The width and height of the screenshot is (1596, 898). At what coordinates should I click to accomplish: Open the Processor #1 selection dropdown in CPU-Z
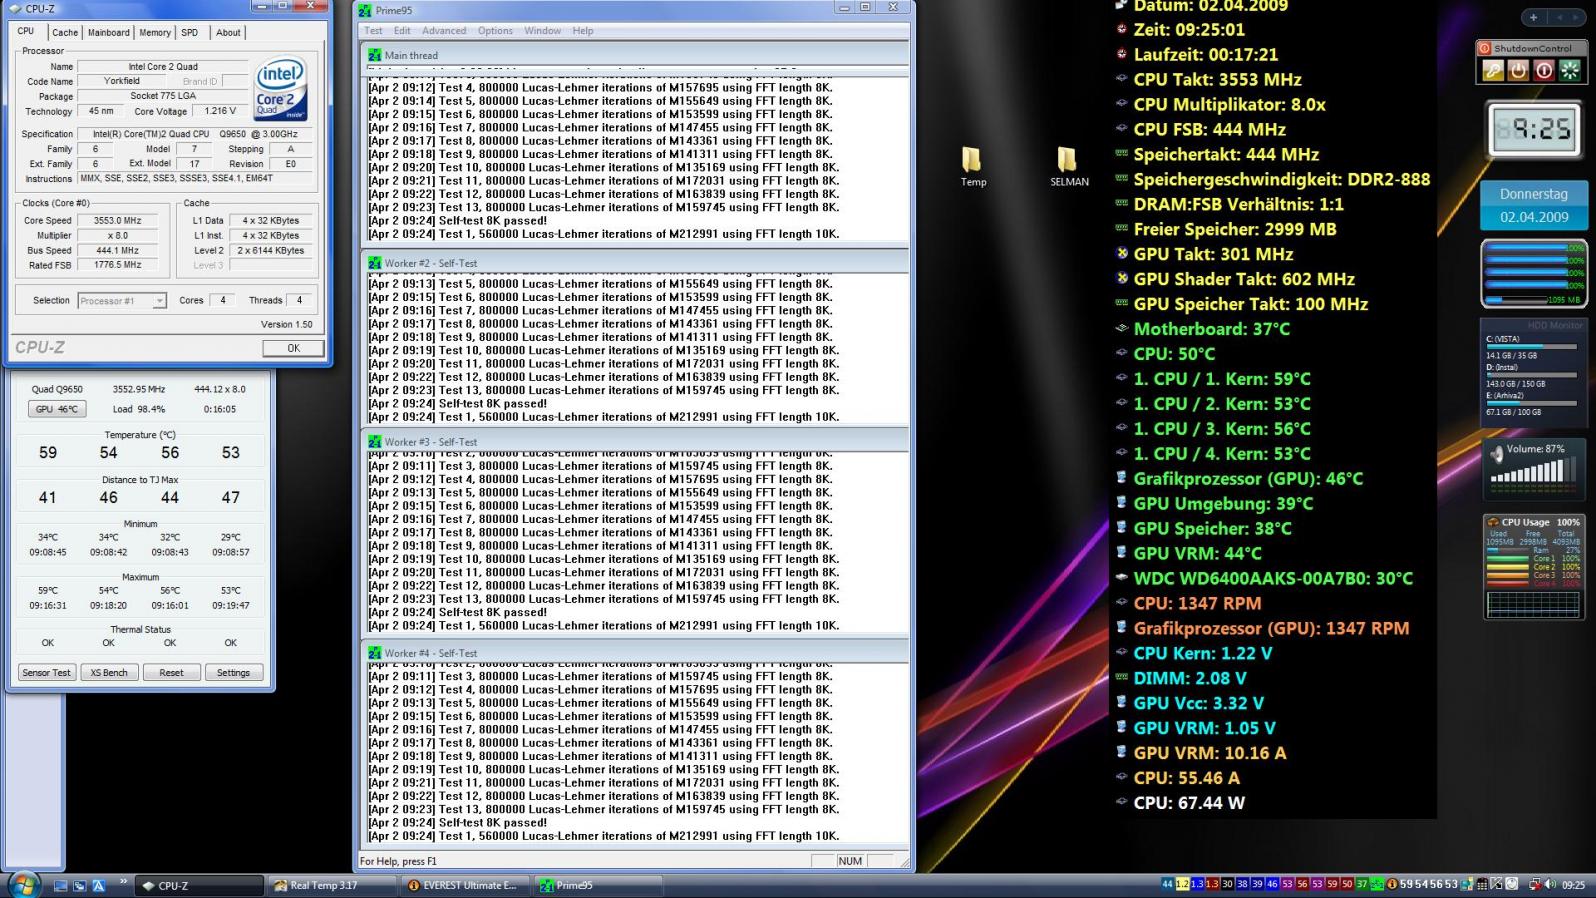tap(122, 301)
